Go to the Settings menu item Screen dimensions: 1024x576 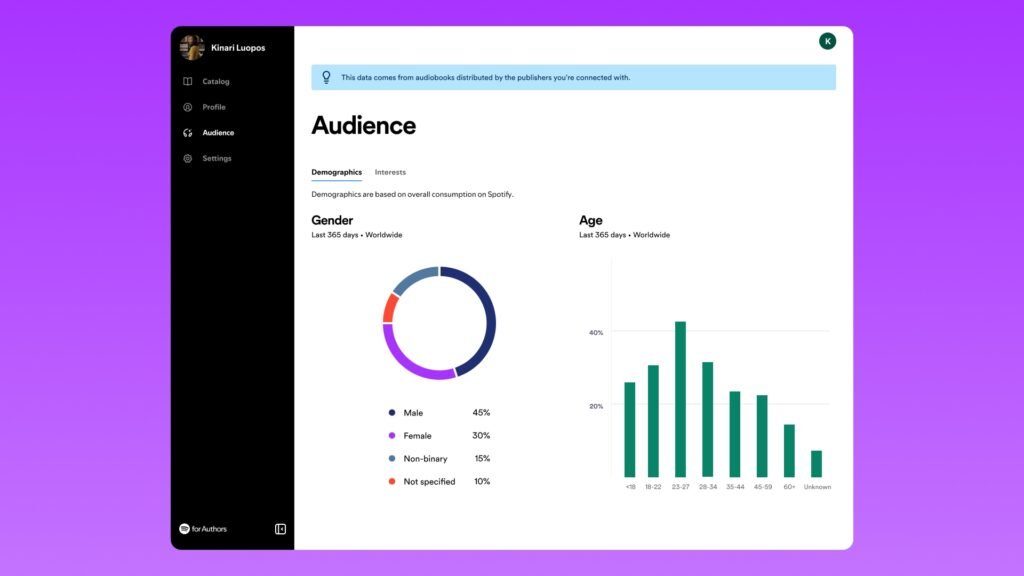216,159
